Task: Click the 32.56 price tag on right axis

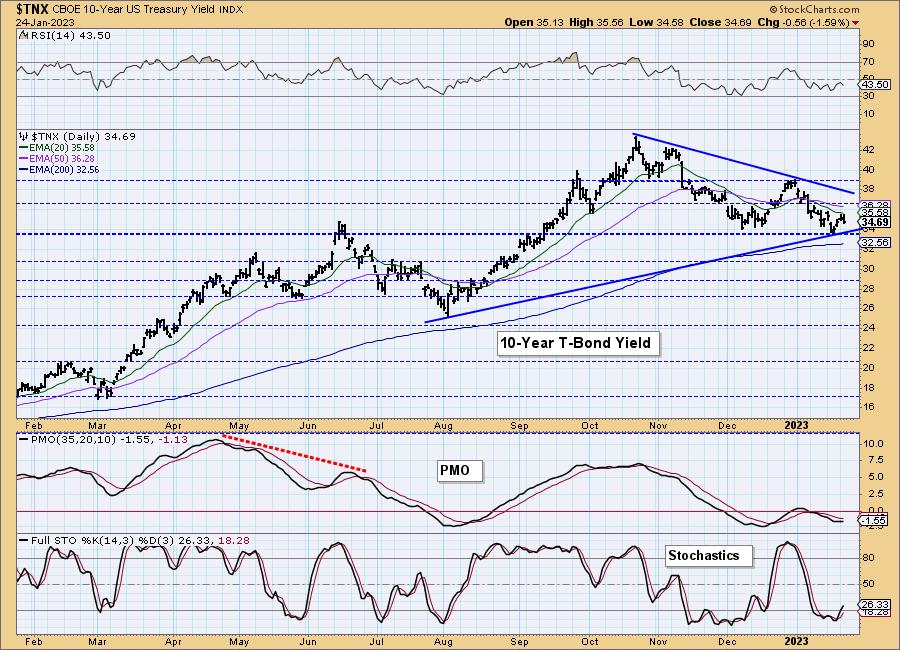Action: (875, 243)
